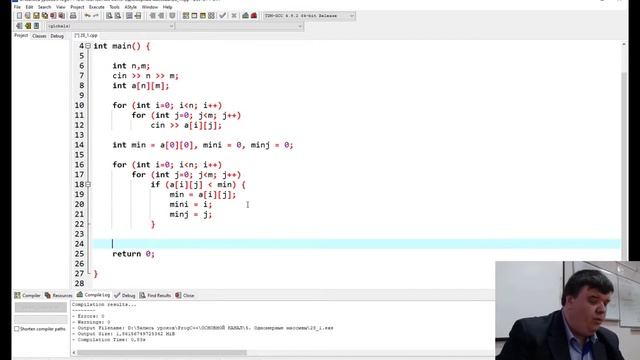This screenshot has width=640, height=360.
Task: Open the Help menu
Action: click(x=167, y=7)
